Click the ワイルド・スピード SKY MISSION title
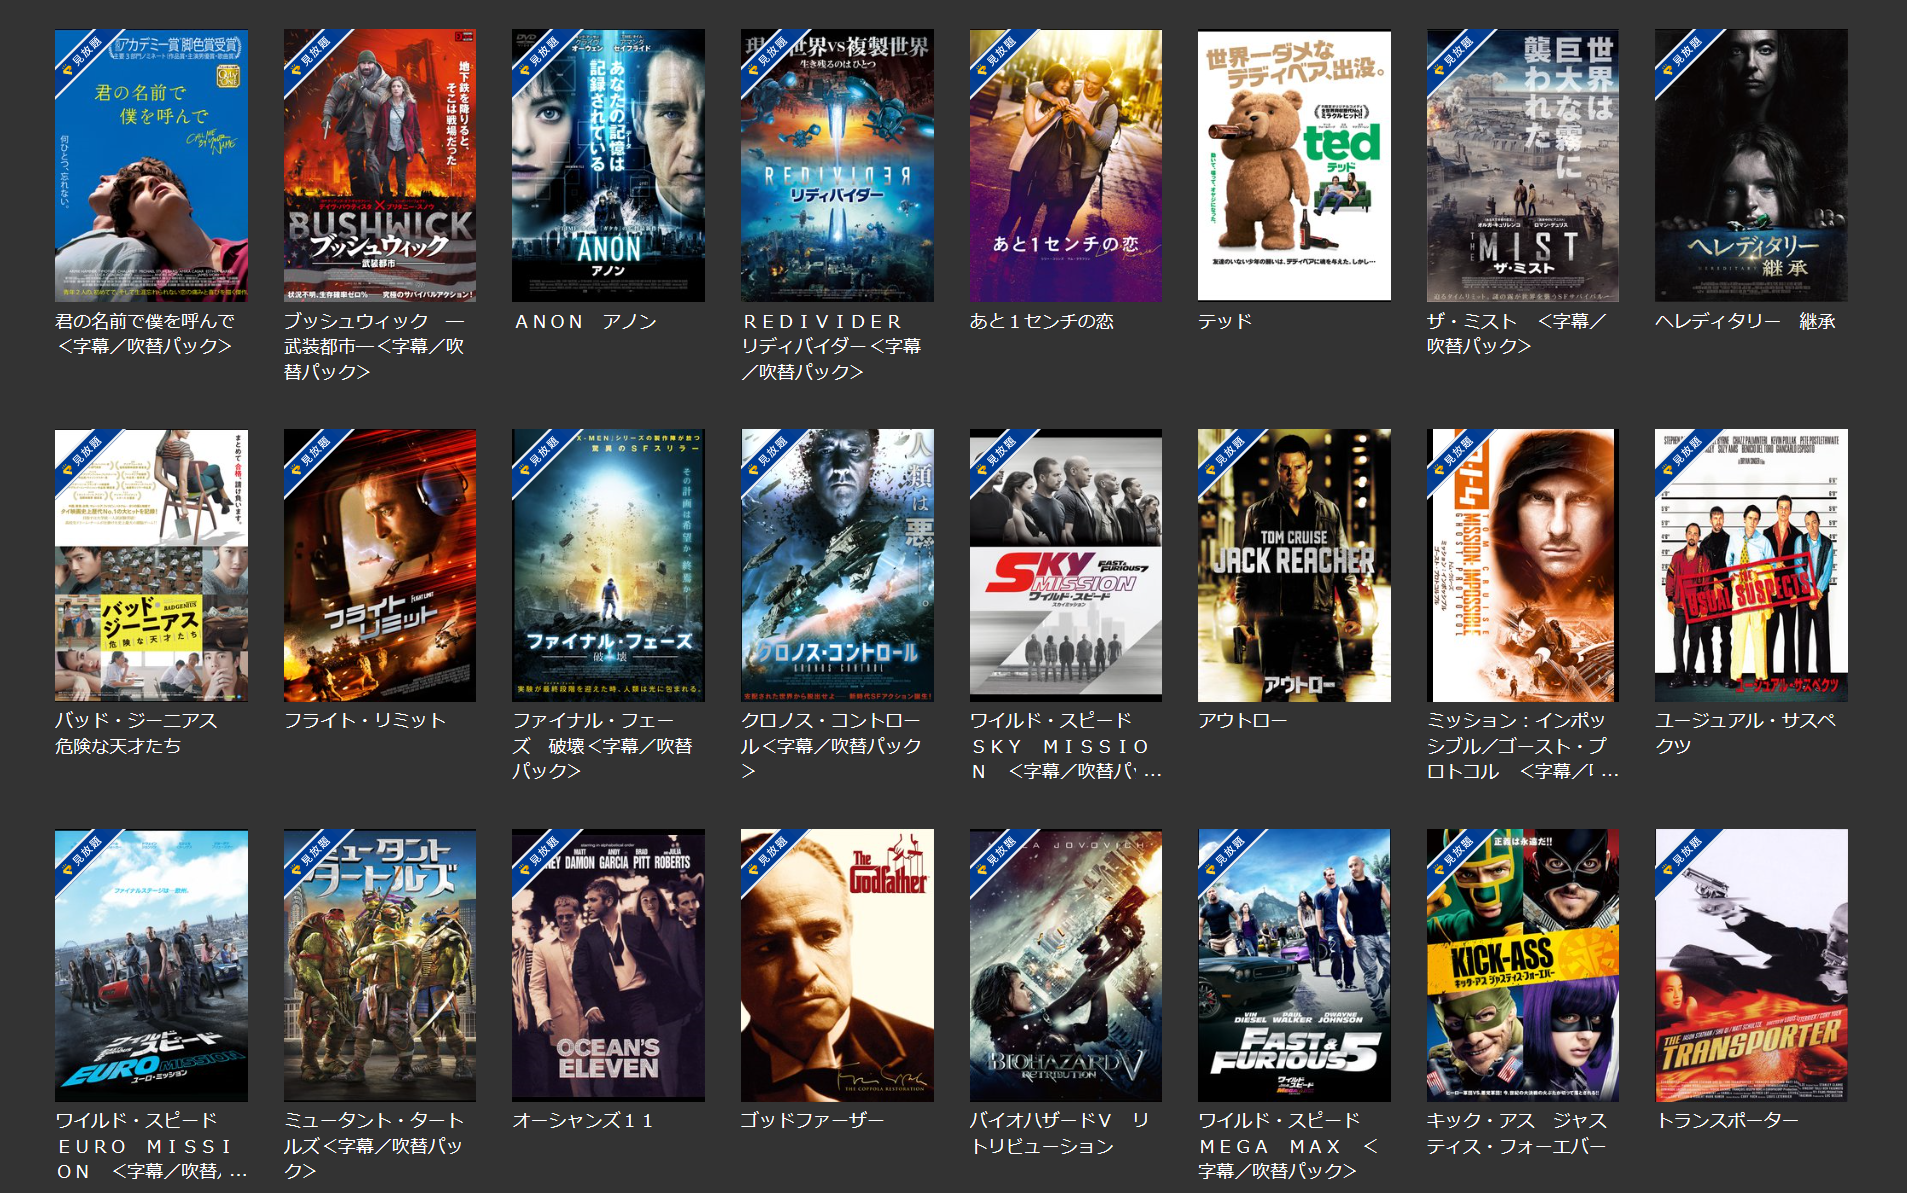 [1066, 746]
